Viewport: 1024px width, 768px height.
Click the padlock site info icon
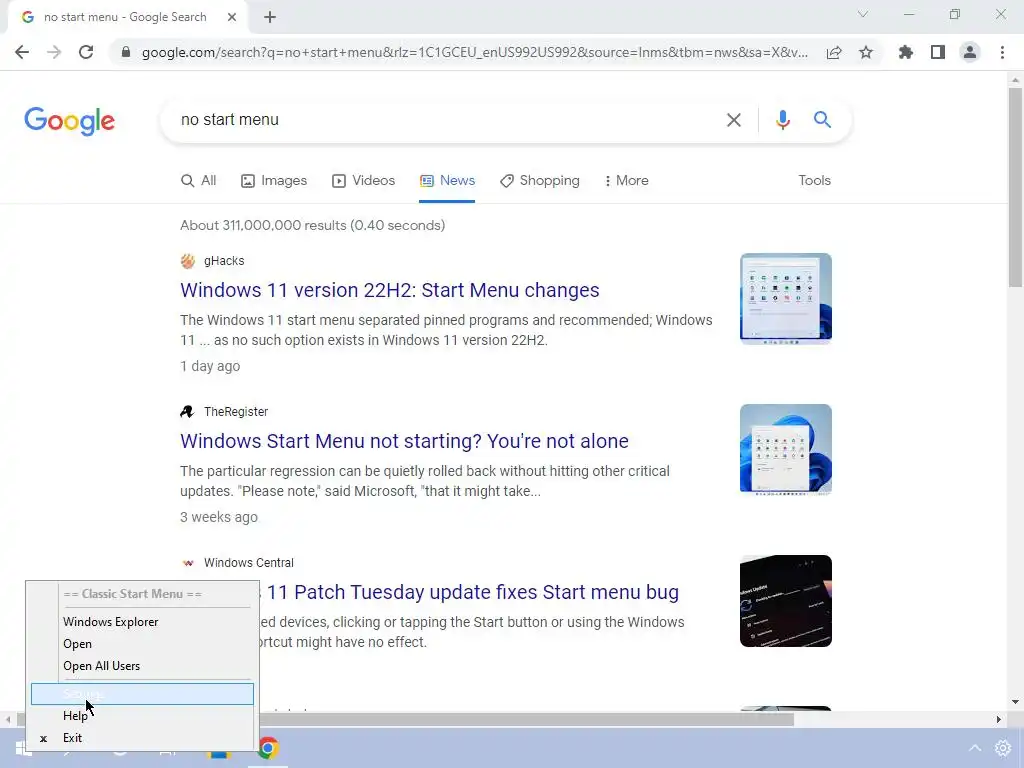[126, 52]
